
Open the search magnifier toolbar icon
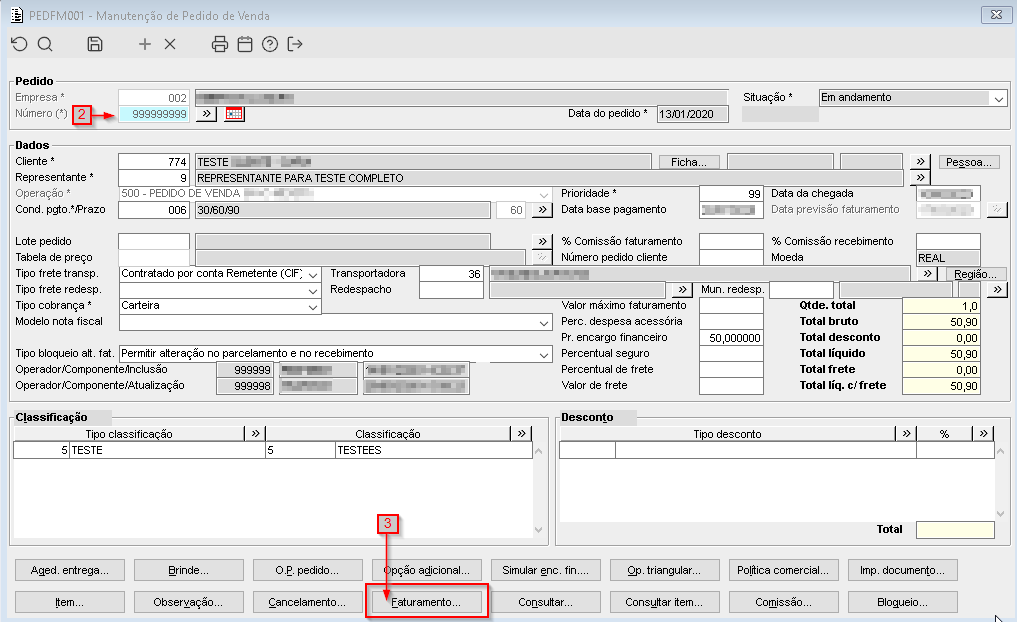click(45, 44)
